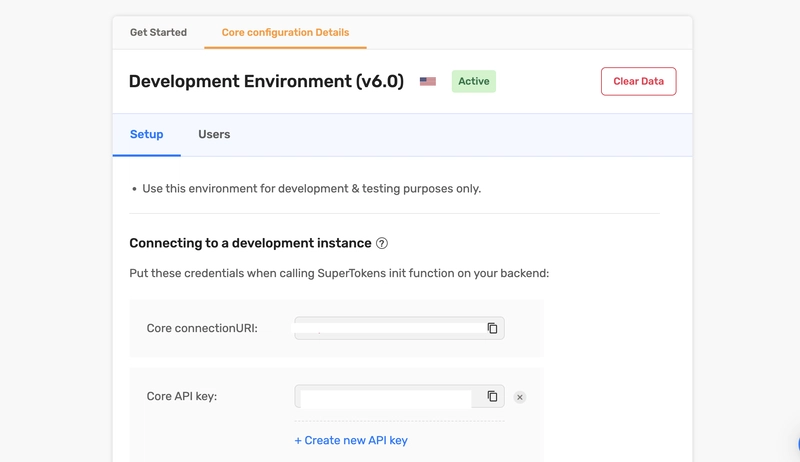Focus the Core connectionURI field
The width and height of the screenshot is (800, 462).
point(399,328)
